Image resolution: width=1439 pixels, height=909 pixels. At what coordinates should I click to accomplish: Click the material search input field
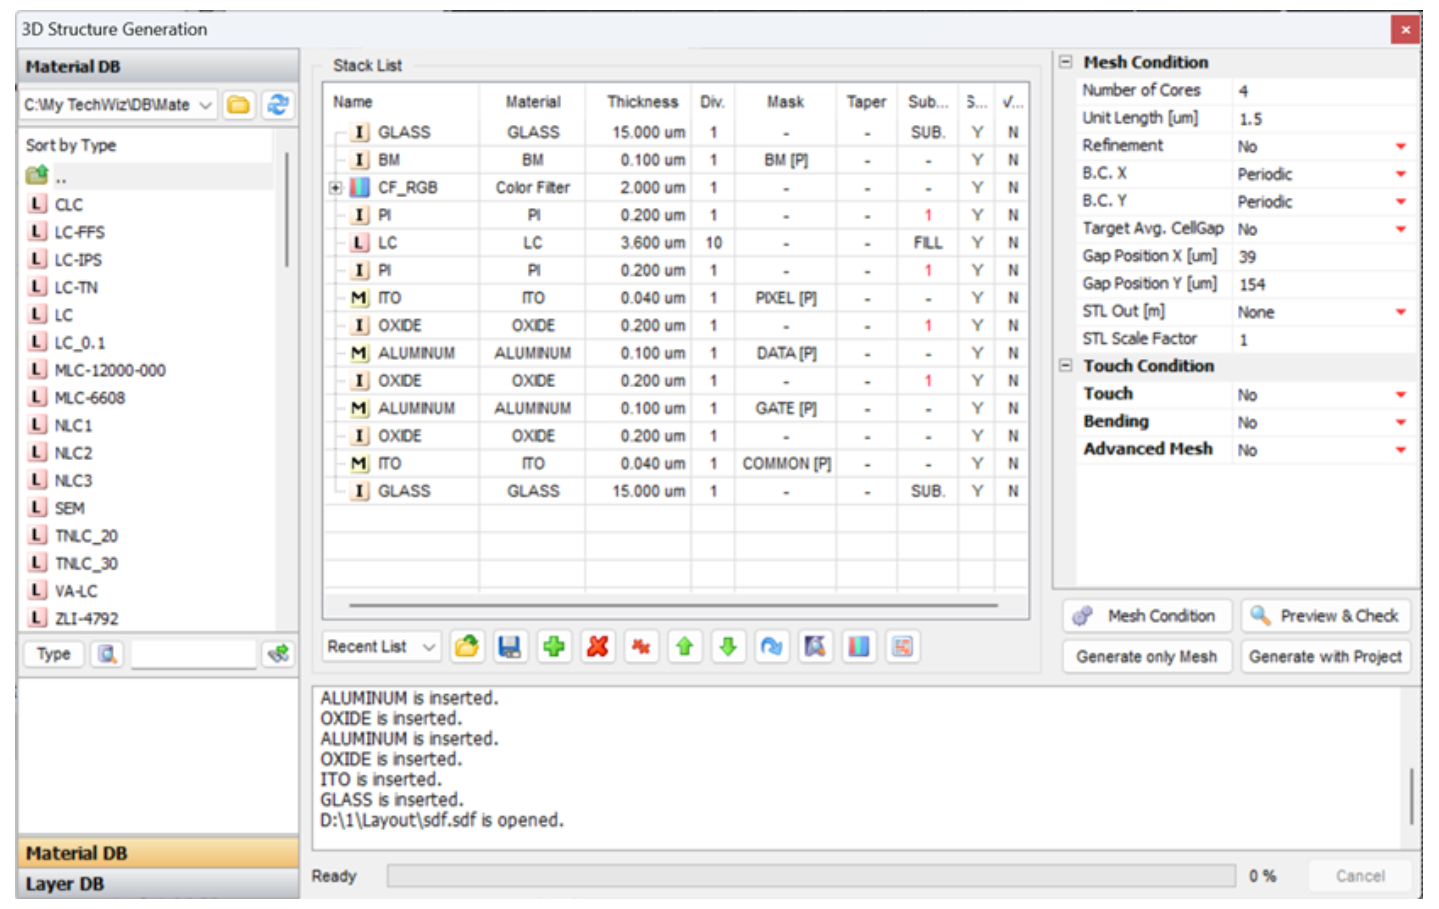coord(193,654)
